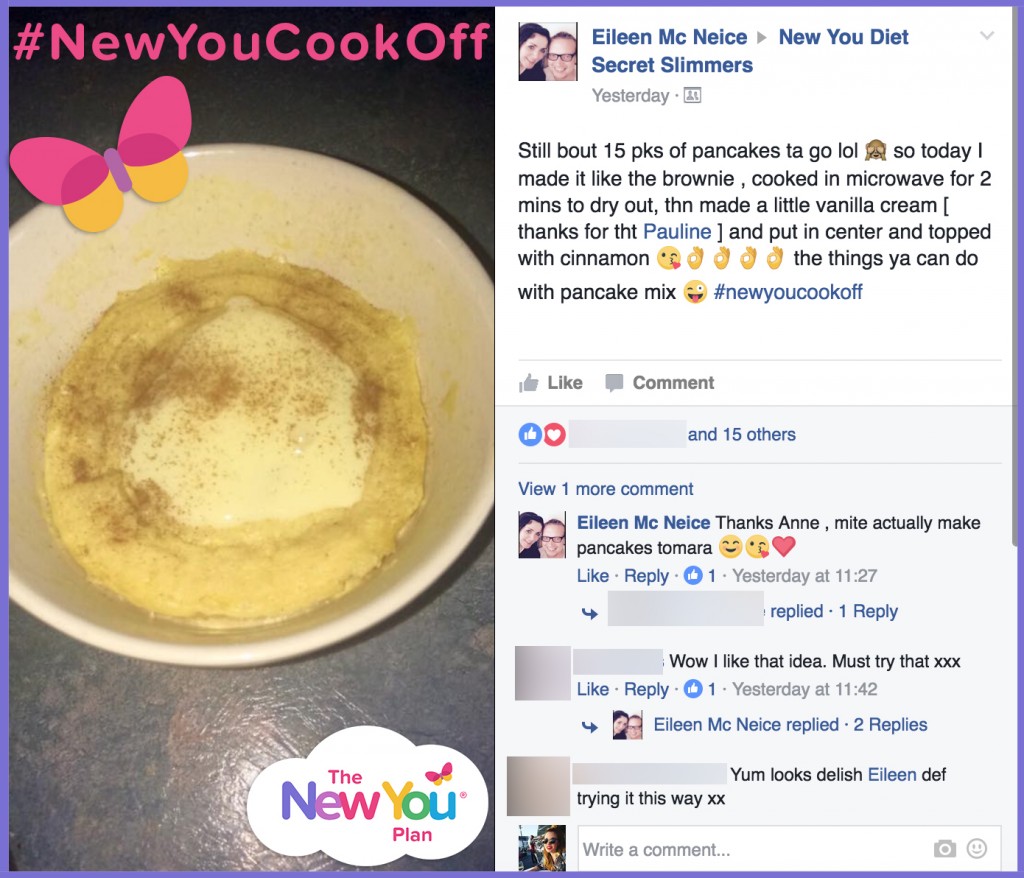Click the red heart reaction icon

click(x=554, y=434)
